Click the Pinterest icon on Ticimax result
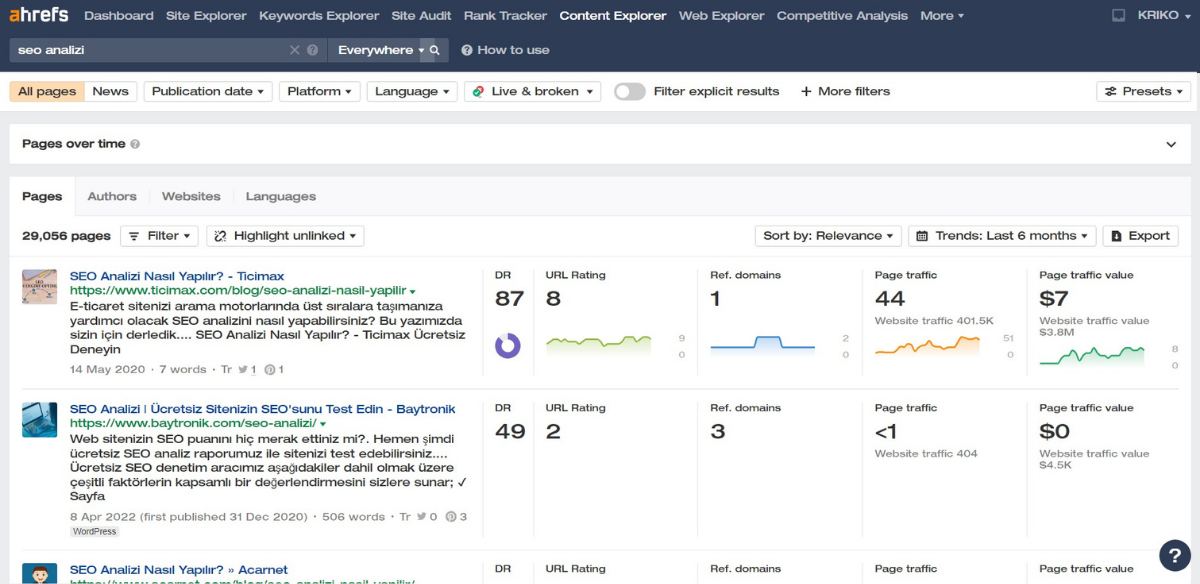1200x584 pixels. (270, 370)
